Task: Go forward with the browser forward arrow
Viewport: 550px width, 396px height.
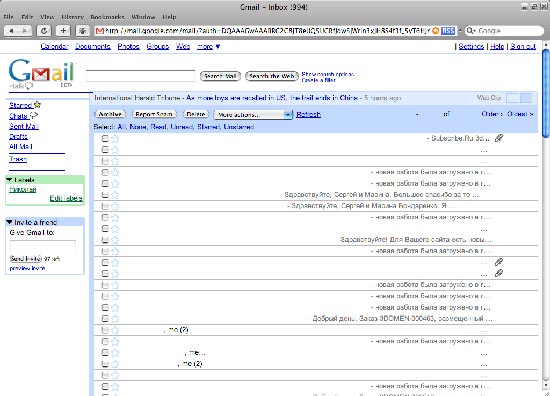Action: click(x=25, y=31)
